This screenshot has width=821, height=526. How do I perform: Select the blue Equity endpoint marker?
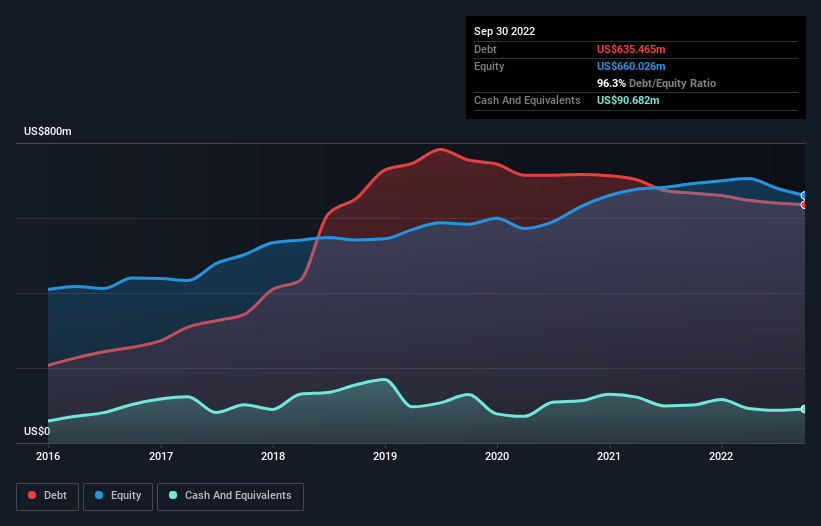point(804,196)
